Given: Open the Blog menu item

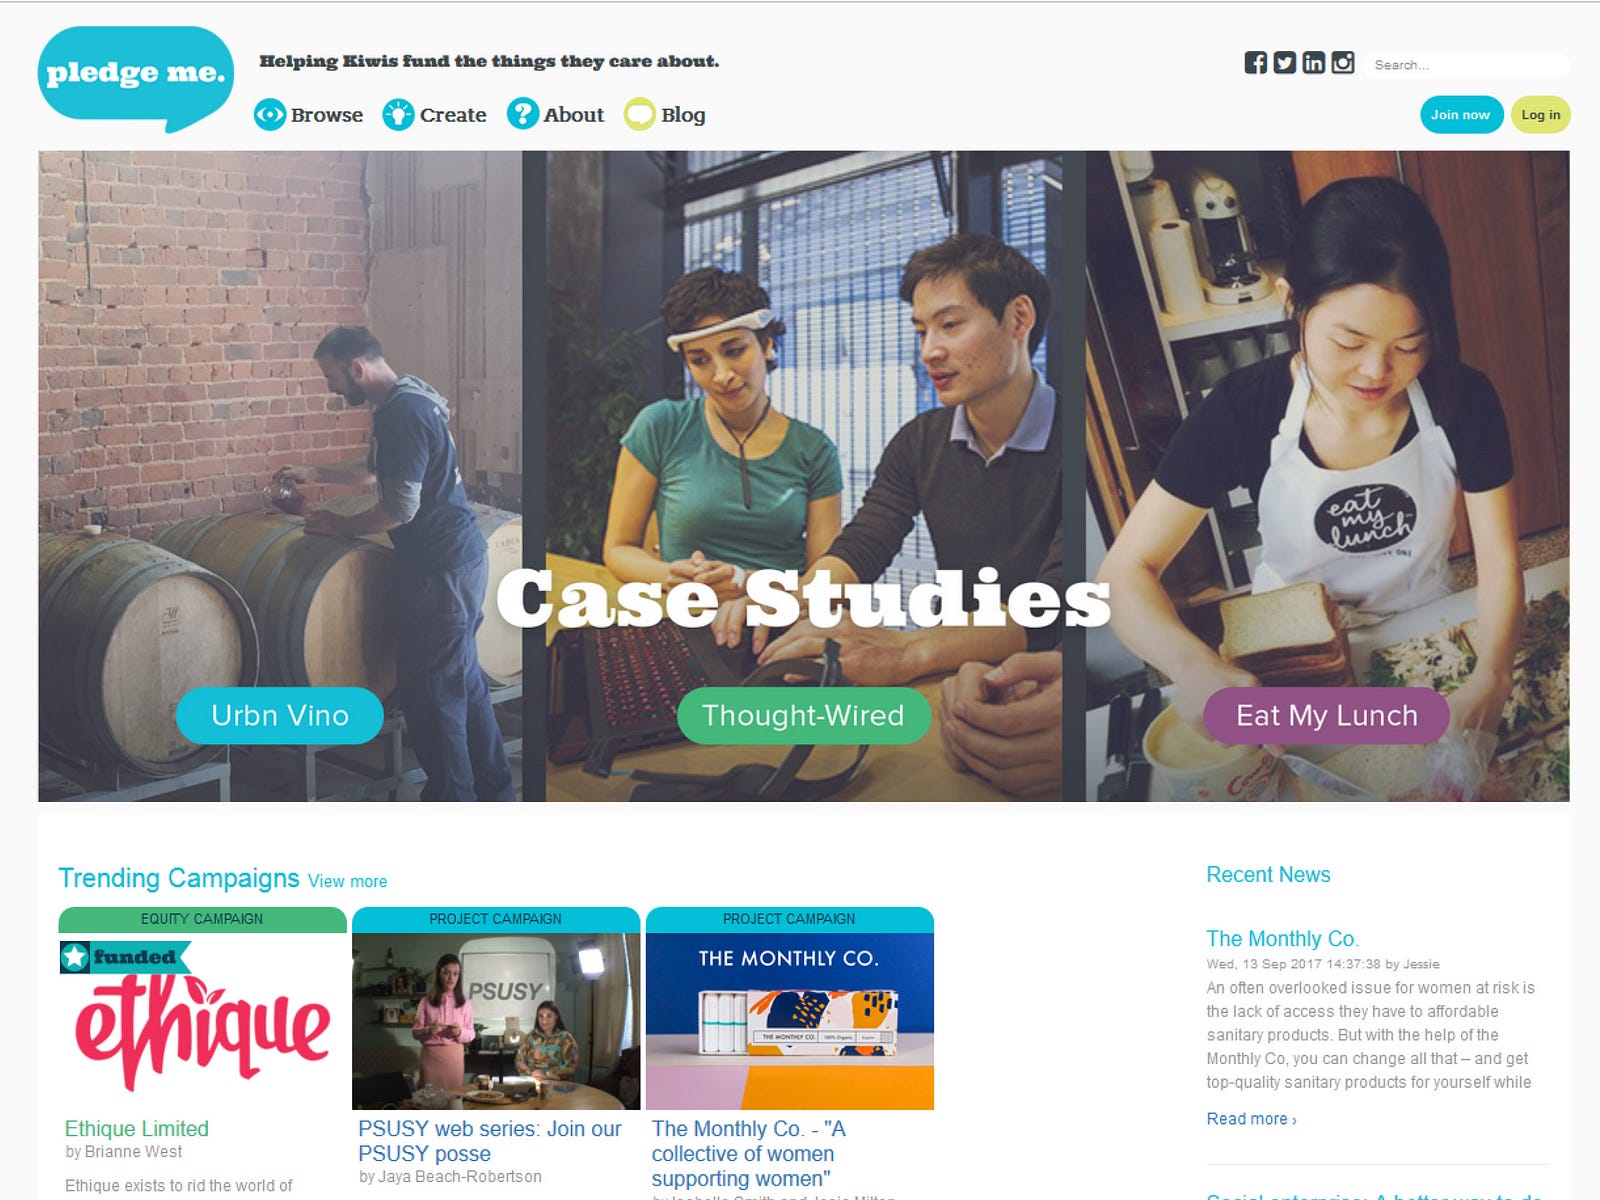Looking at the screenshot, I should click(x=683, y=115).
